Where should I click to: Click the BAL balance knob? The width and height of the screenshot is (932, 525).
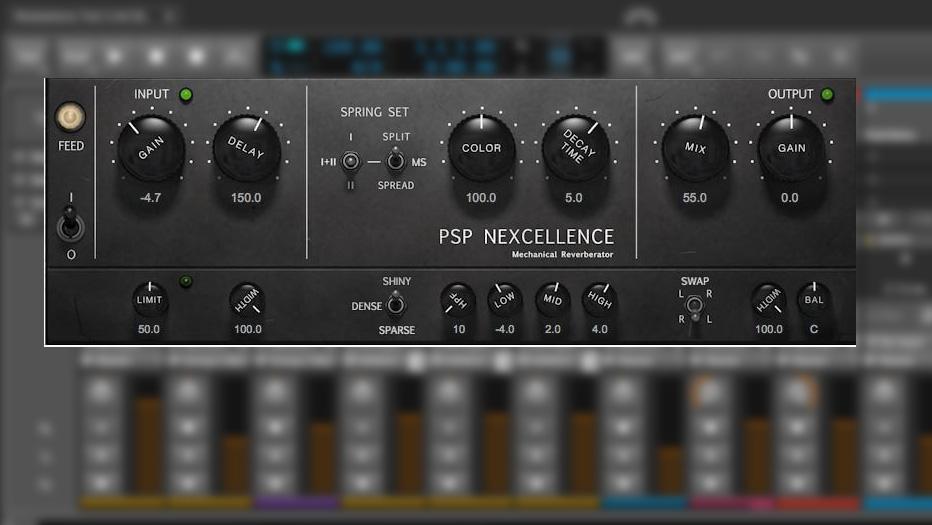coord(814,300)
